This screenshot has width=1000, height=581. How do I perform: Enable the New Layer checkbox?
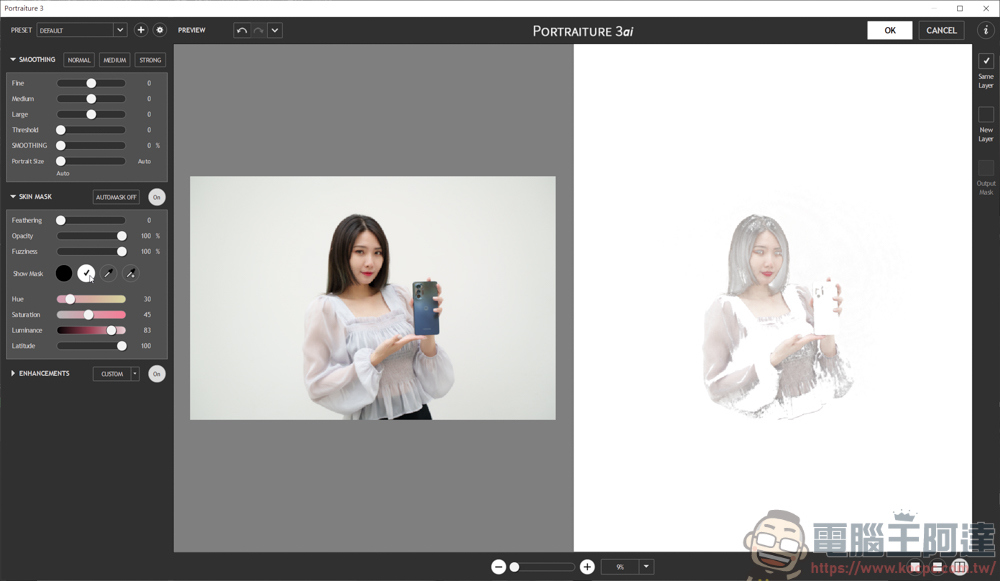986,115
